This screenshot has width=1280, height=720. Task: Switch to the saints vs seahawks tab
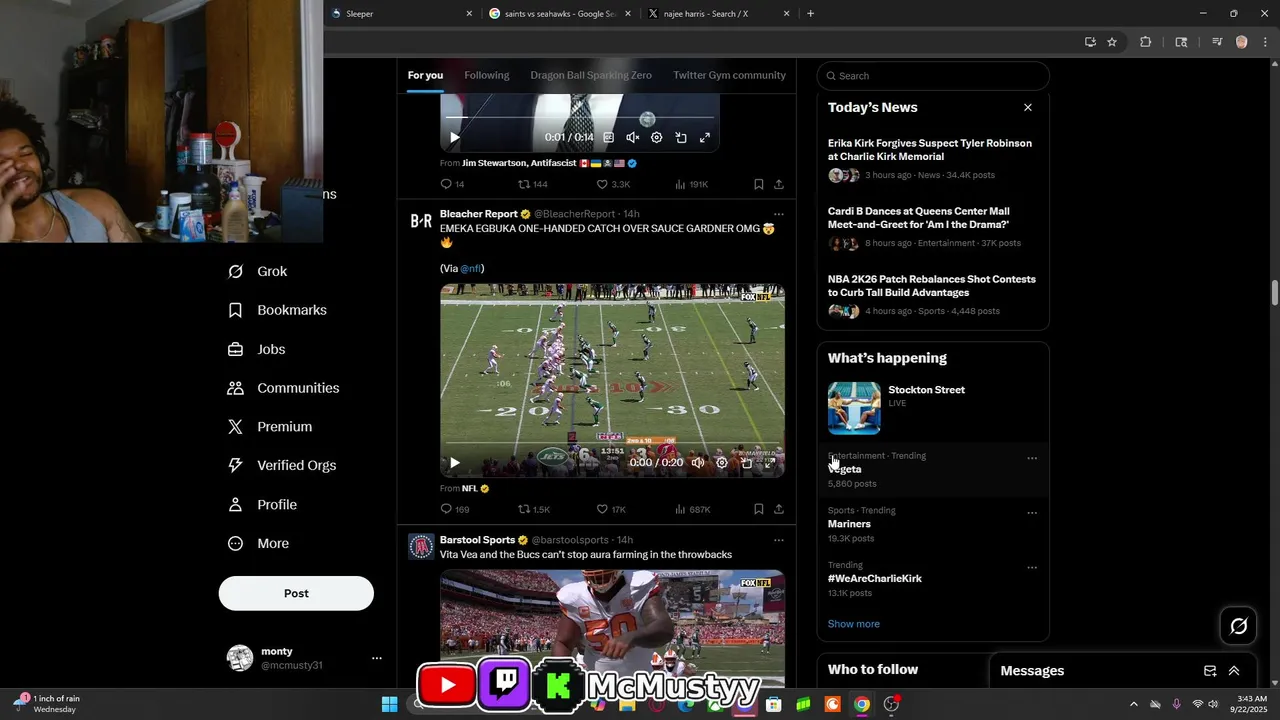(x=560, y=14)
